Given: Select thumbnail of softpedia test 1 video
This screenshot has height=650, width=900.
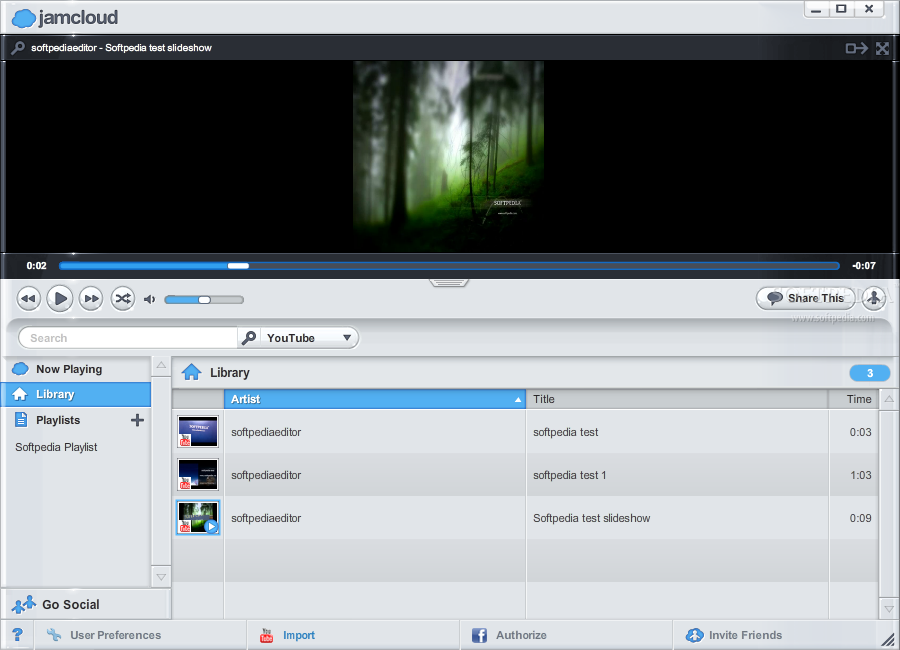Looking at the screenshot, I should 198,474.
